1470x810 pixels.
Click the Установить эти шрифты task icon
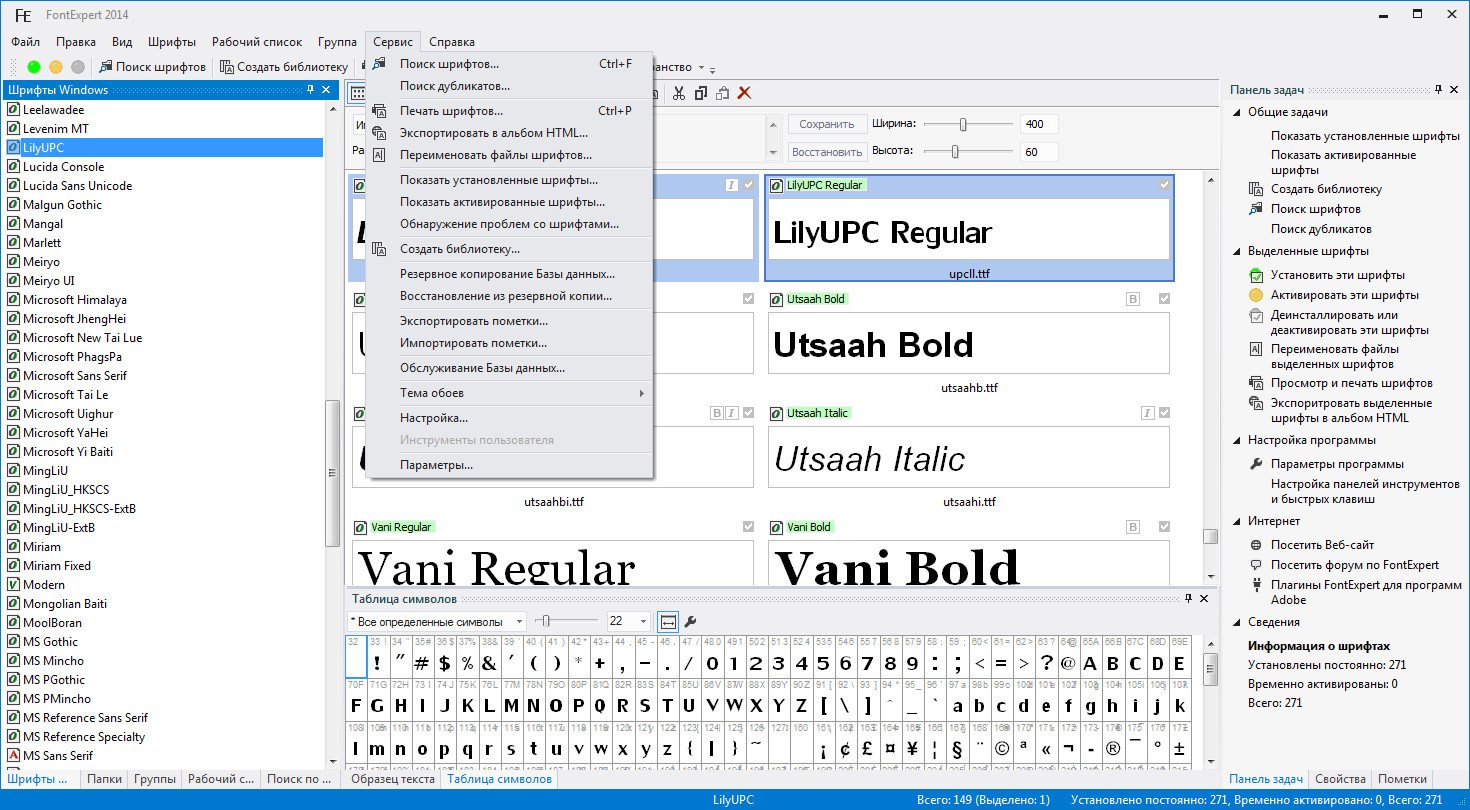pyautogui.click(x=1256, y=275)
